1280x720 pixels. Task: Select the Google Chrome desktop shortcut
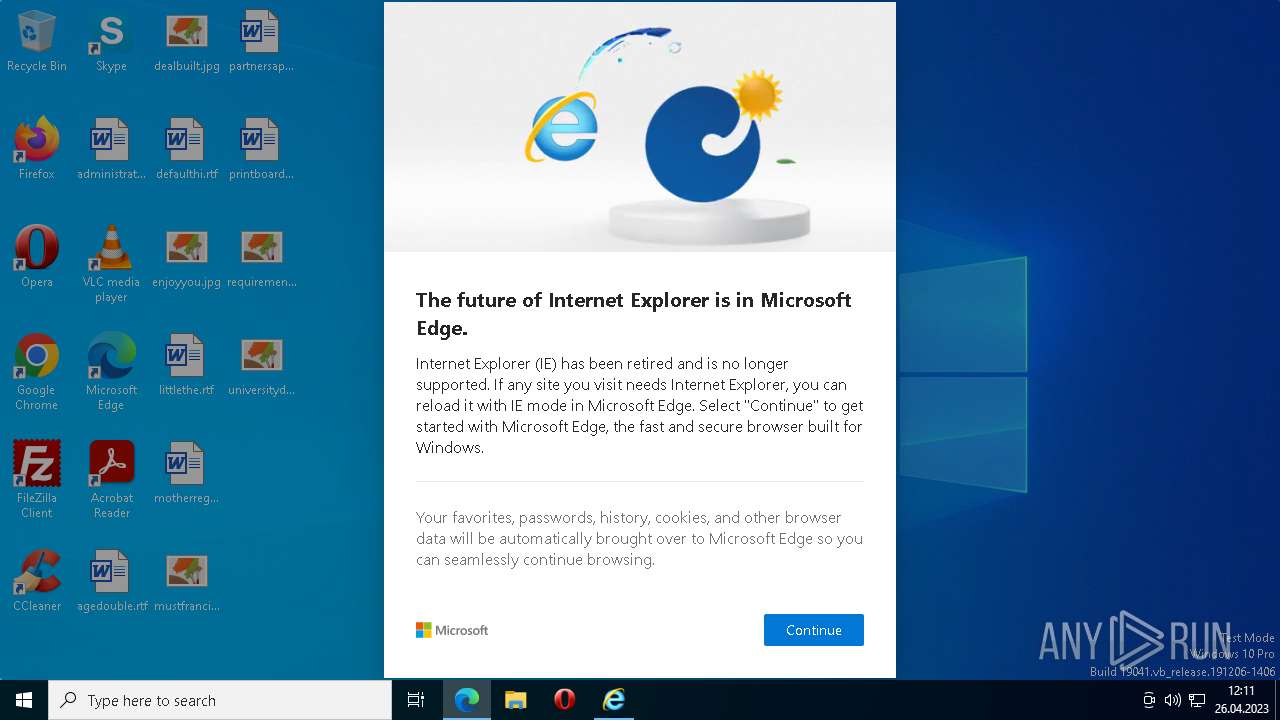click(37, 372)
